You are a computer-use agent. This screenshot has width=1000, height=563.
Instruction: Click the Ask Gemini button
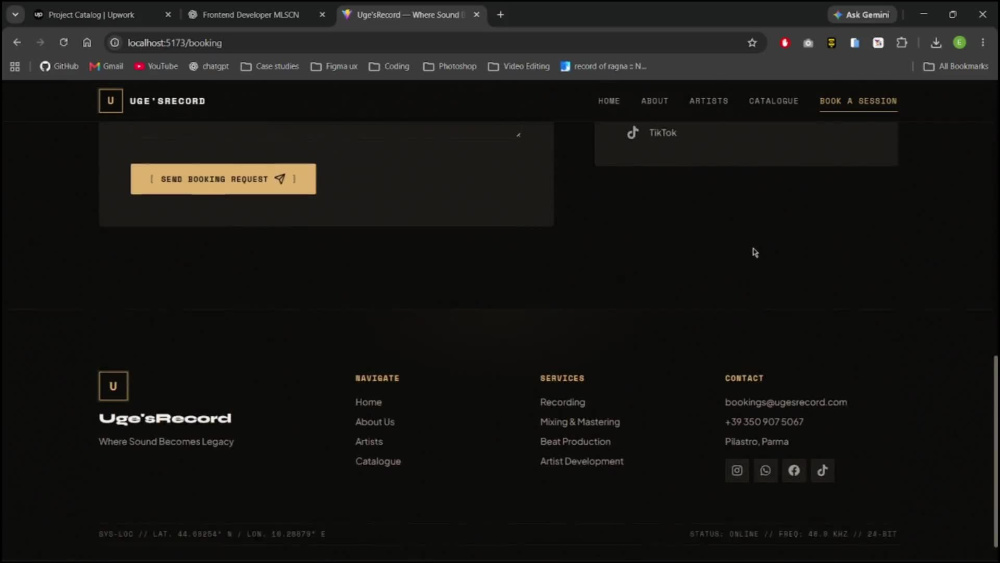862,15
